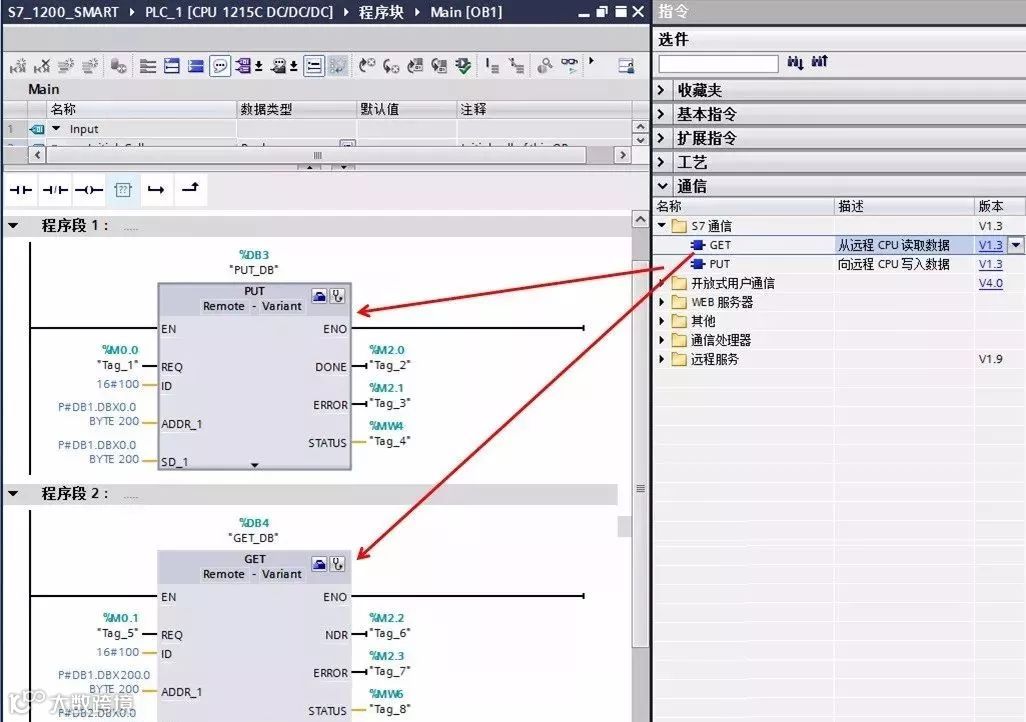Open PUT block diagnostics stethoscope icon

tap(338, 296)
